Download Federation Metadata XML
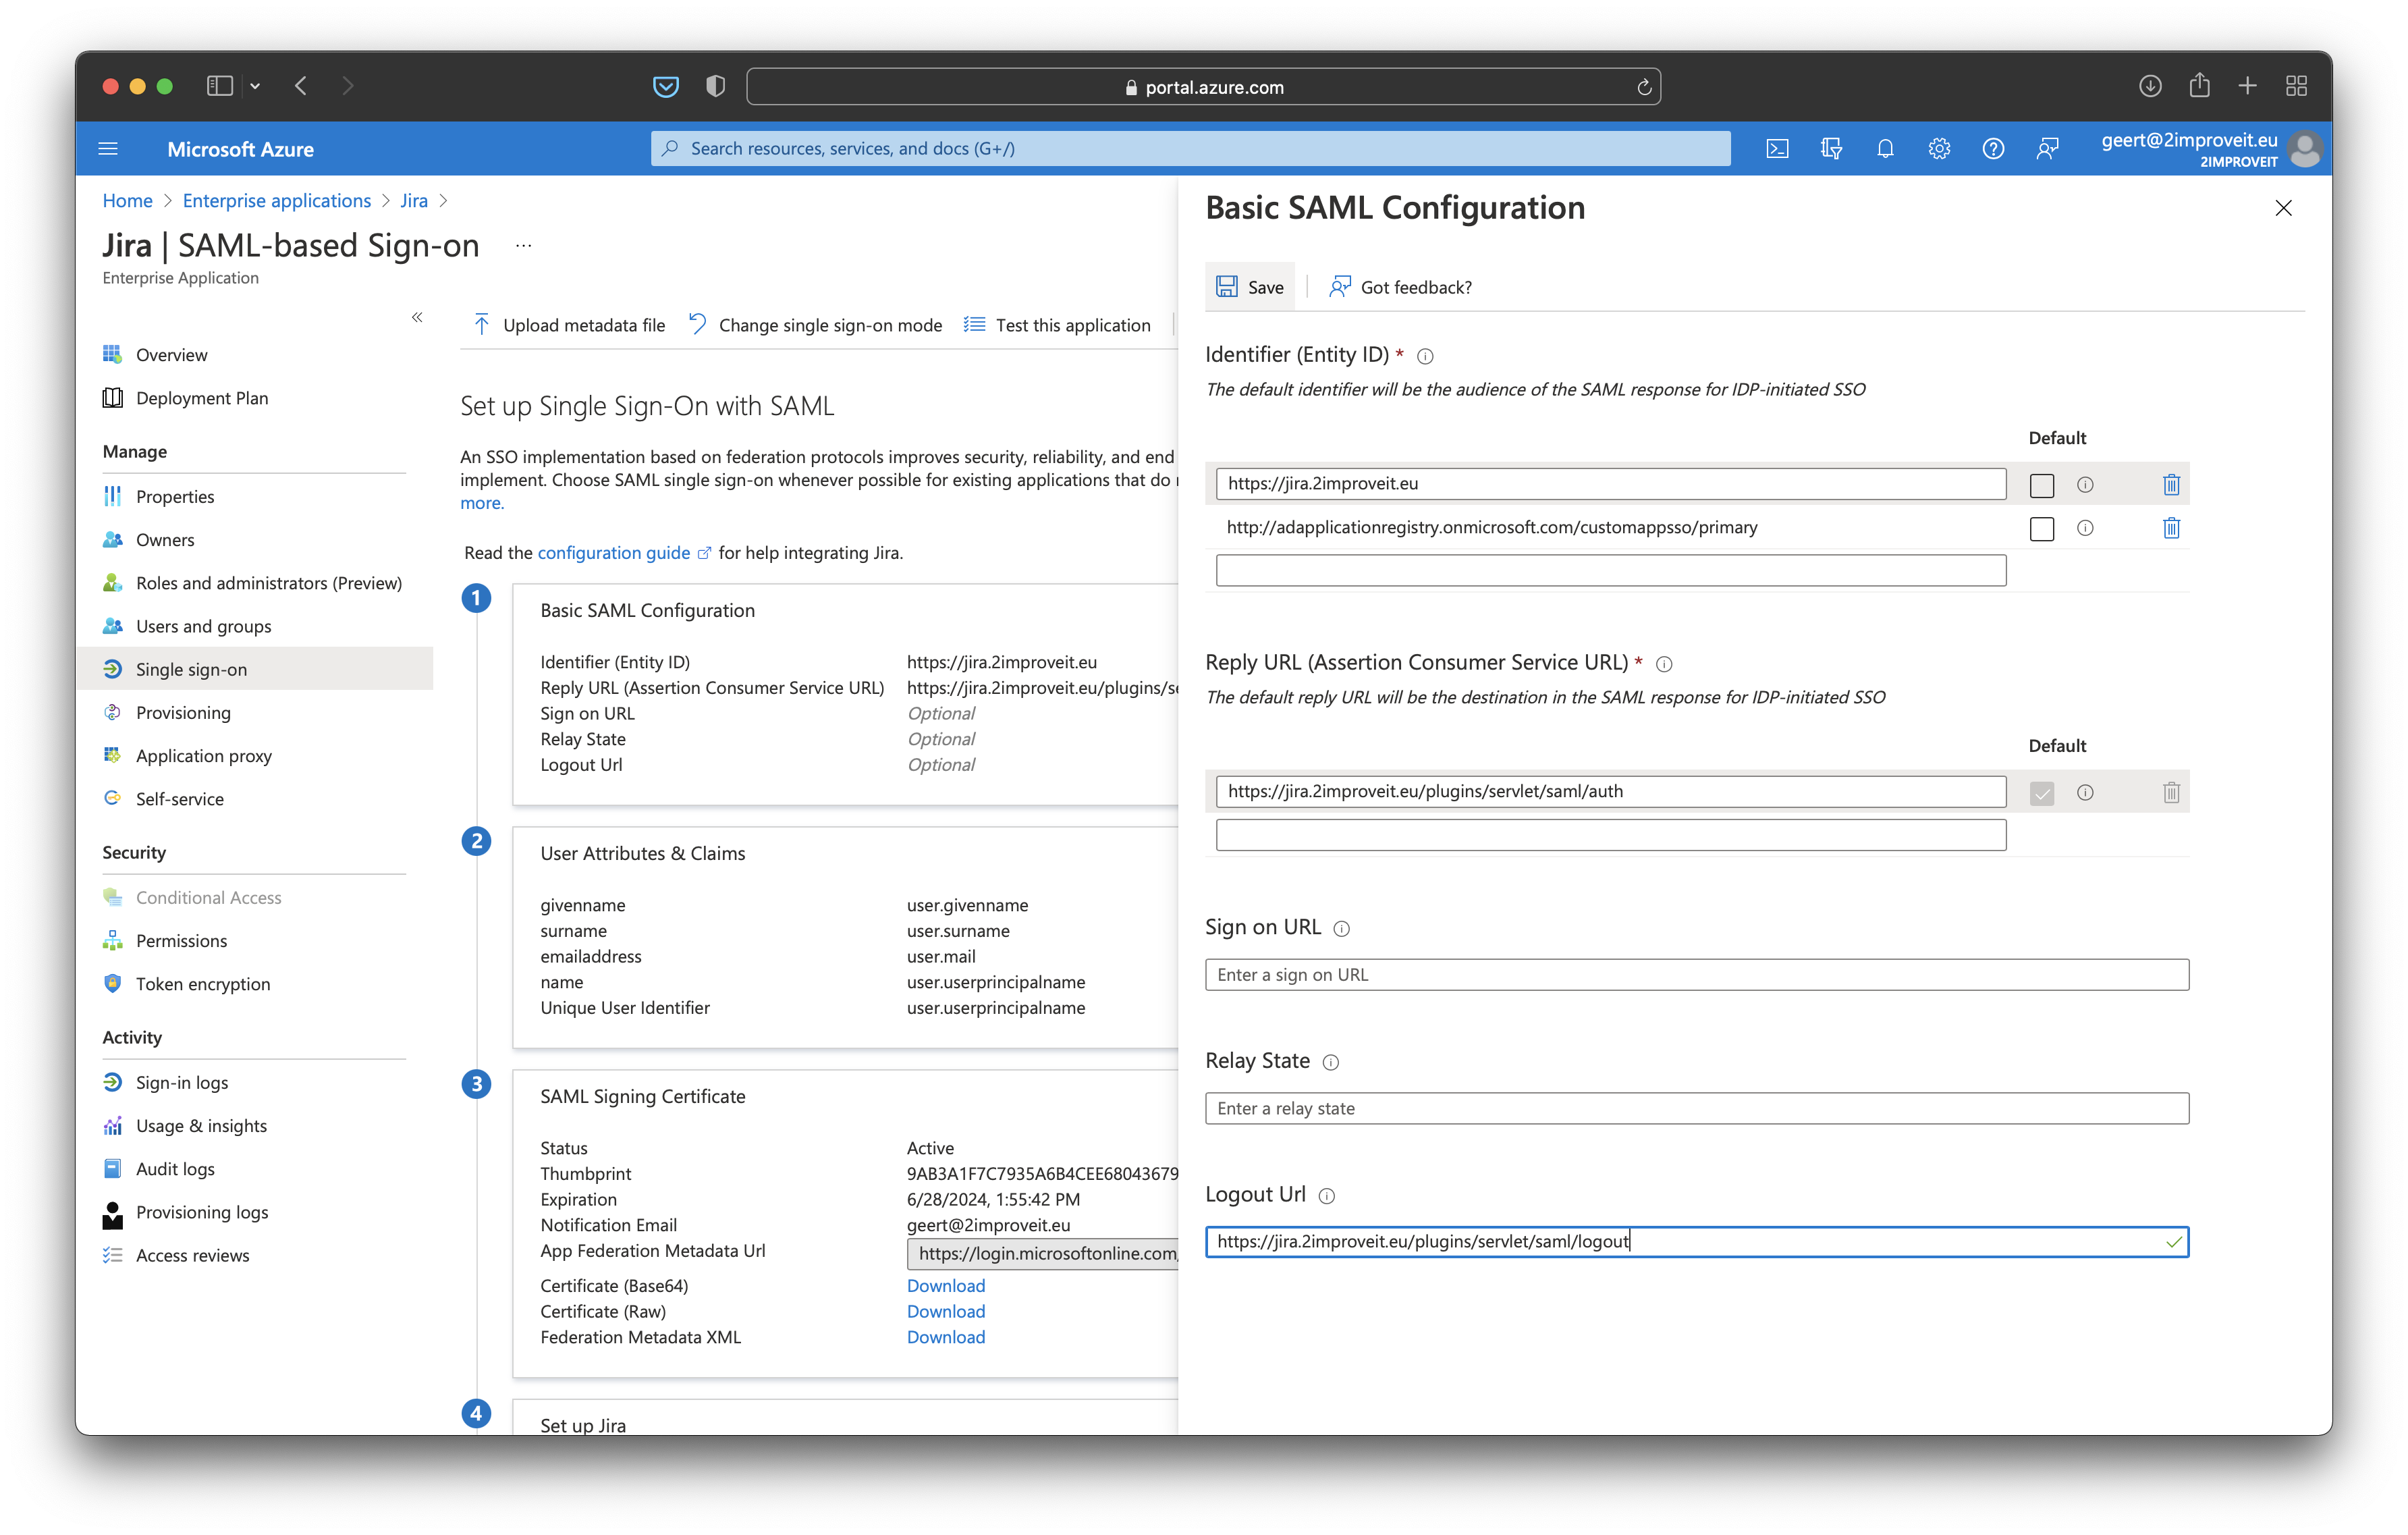This screenshot has height=1535, width=2408. click(x=946, y=1337)
